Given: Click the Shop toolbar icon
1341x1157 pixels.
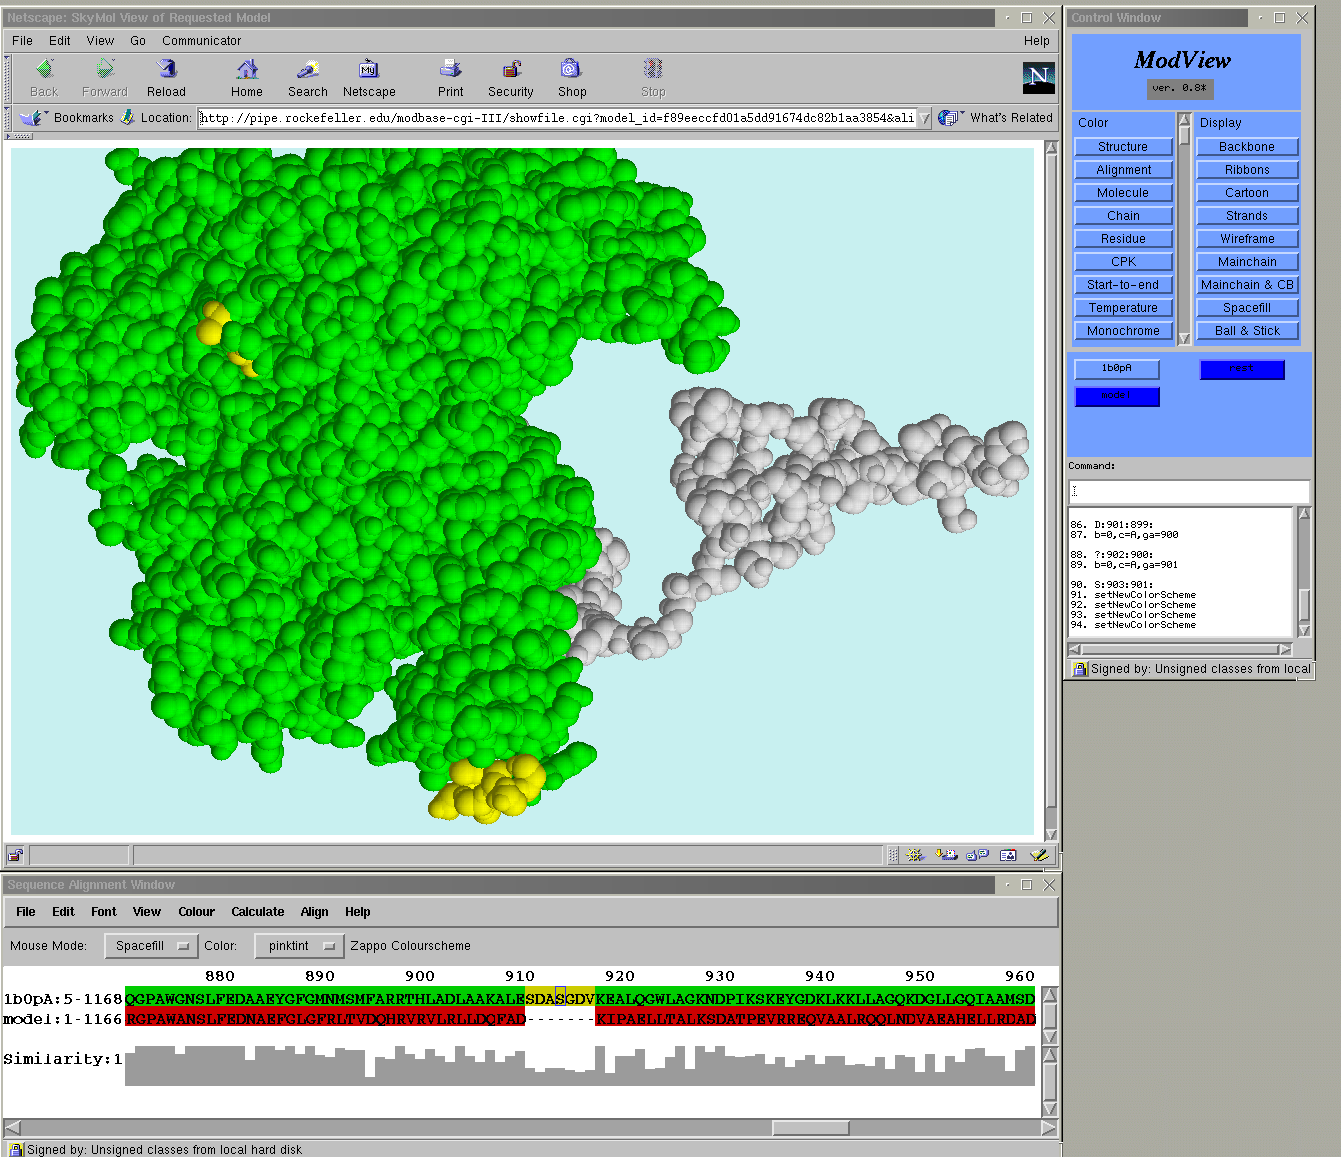Looking at the screenshot, I should click(x=571, y=70).
